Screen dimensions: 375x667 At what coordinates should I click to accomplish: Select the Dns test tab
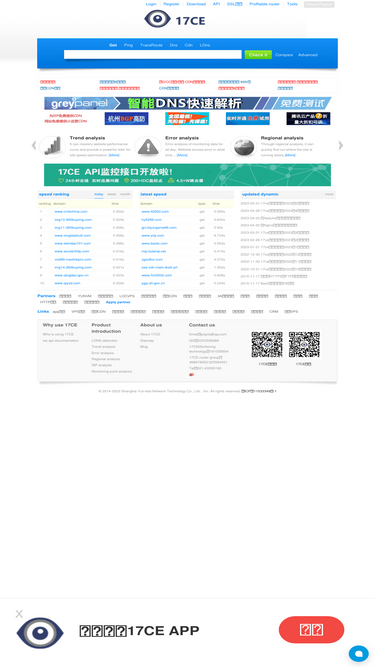pos(173,45)
